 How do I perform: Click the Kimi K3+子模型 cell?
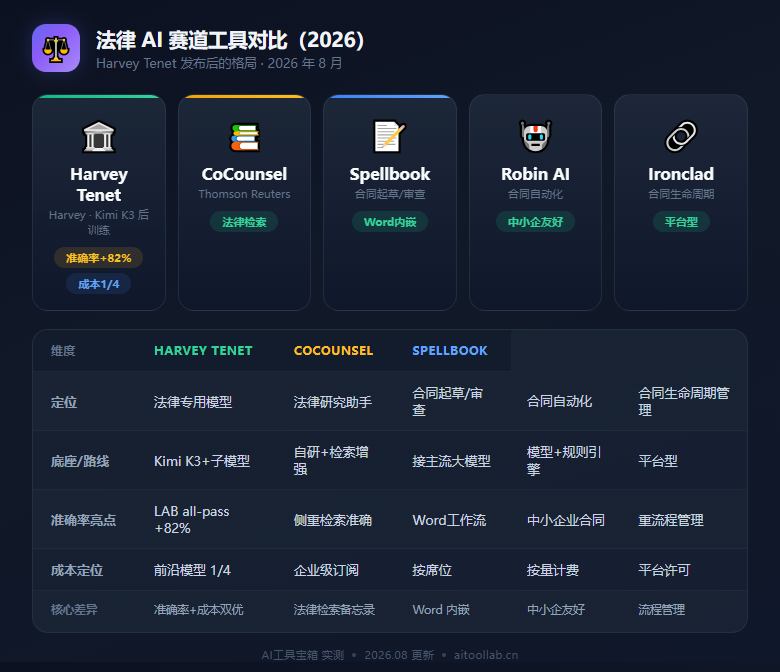click(201, 461)
